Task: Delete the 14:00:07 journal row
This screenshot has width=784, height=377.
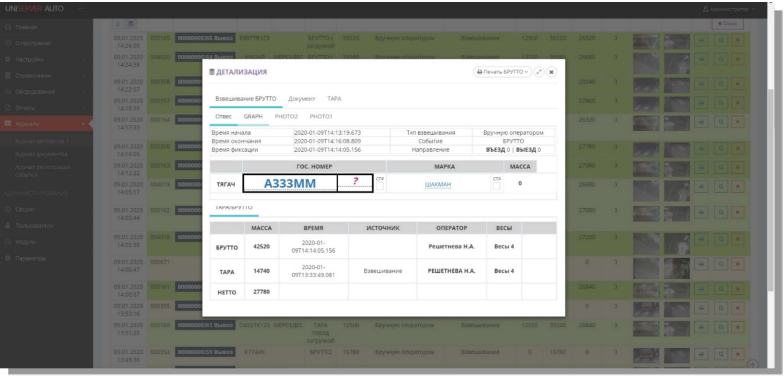Action: click(x=738, y=288)
